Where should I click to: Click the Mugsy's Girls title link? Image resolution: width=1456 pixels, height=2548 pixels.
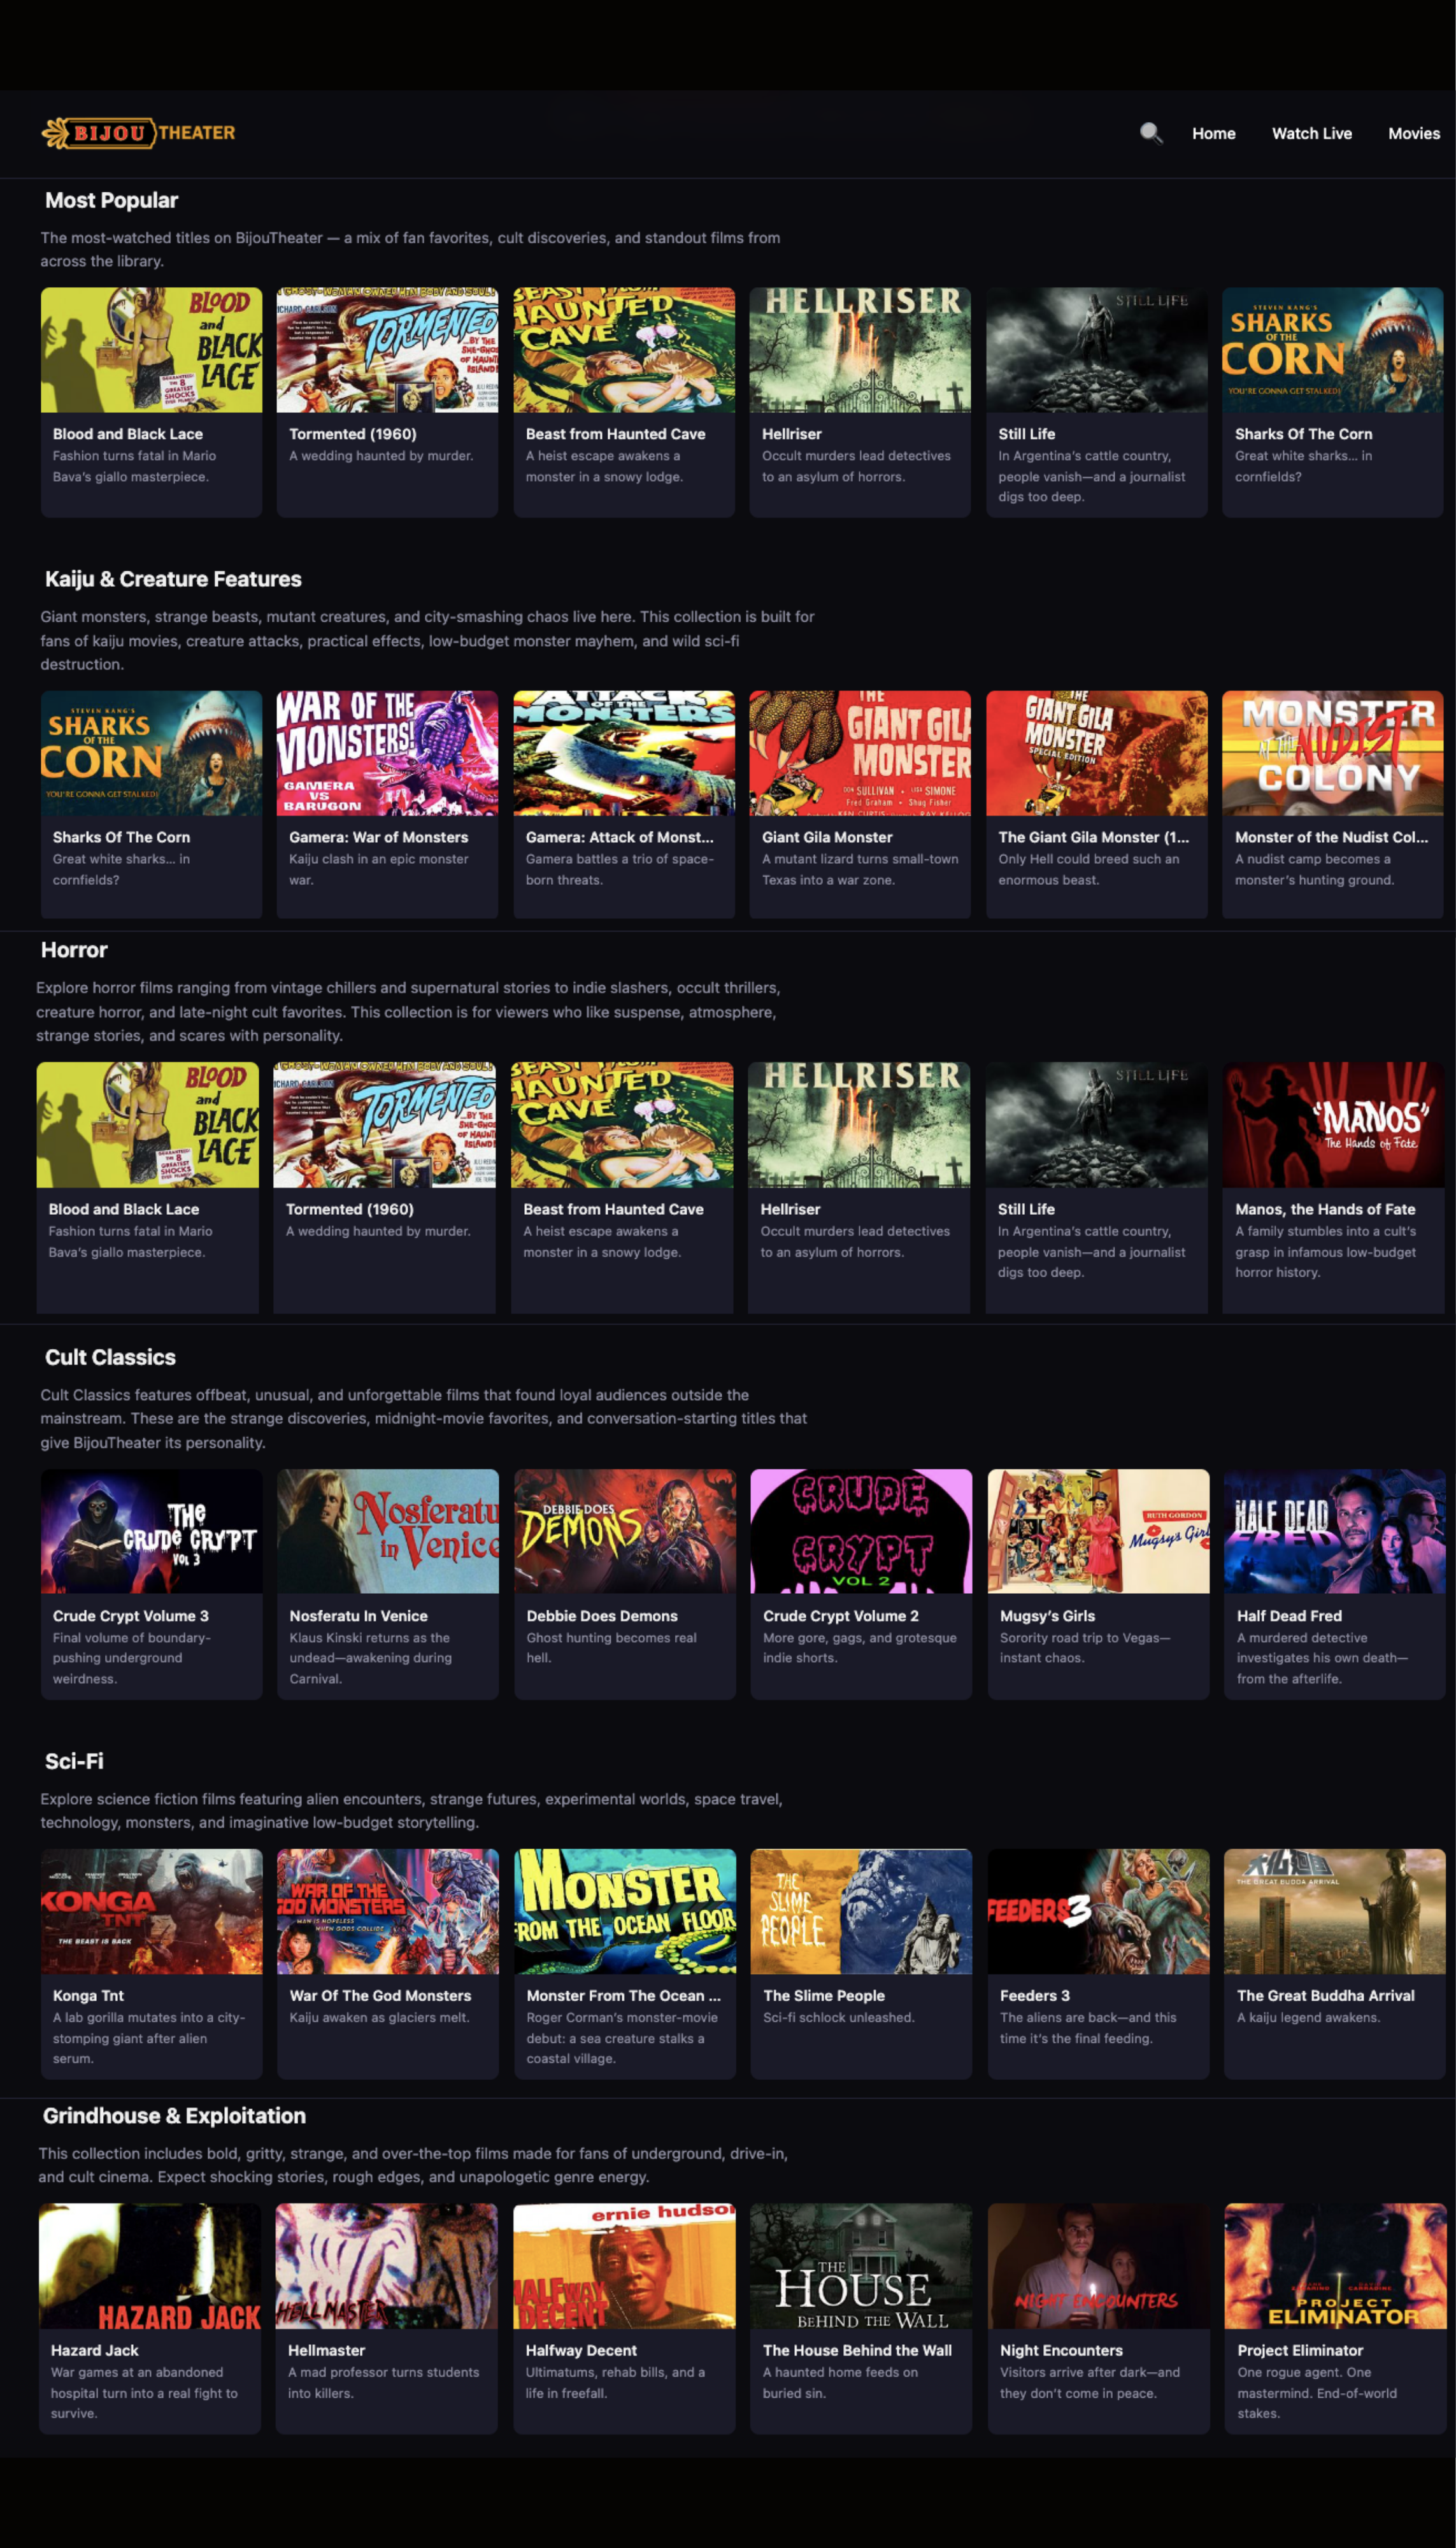pyautogui.click(x=1047, y=1616)
